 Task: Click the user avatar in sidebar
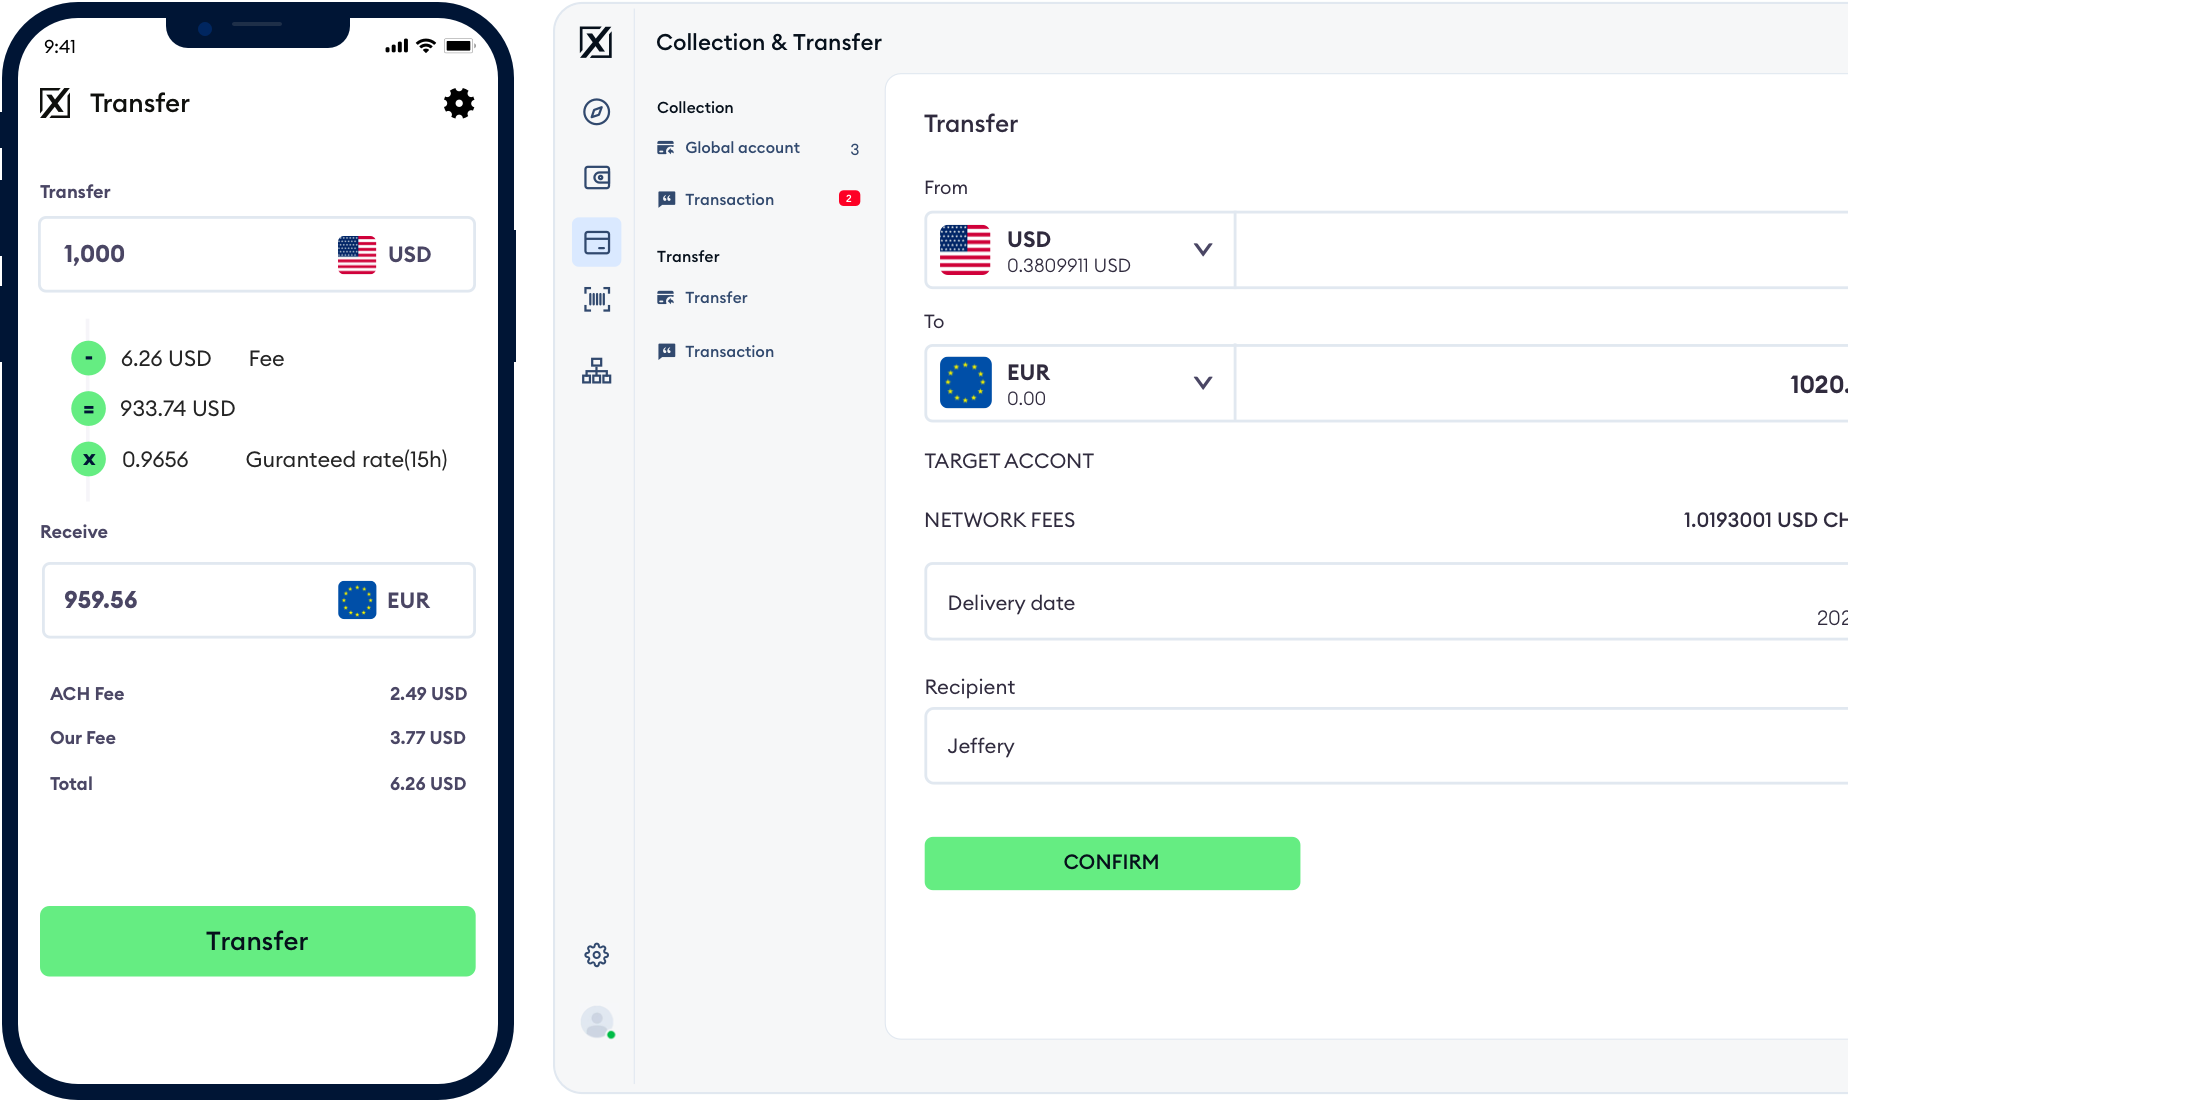596,1021
